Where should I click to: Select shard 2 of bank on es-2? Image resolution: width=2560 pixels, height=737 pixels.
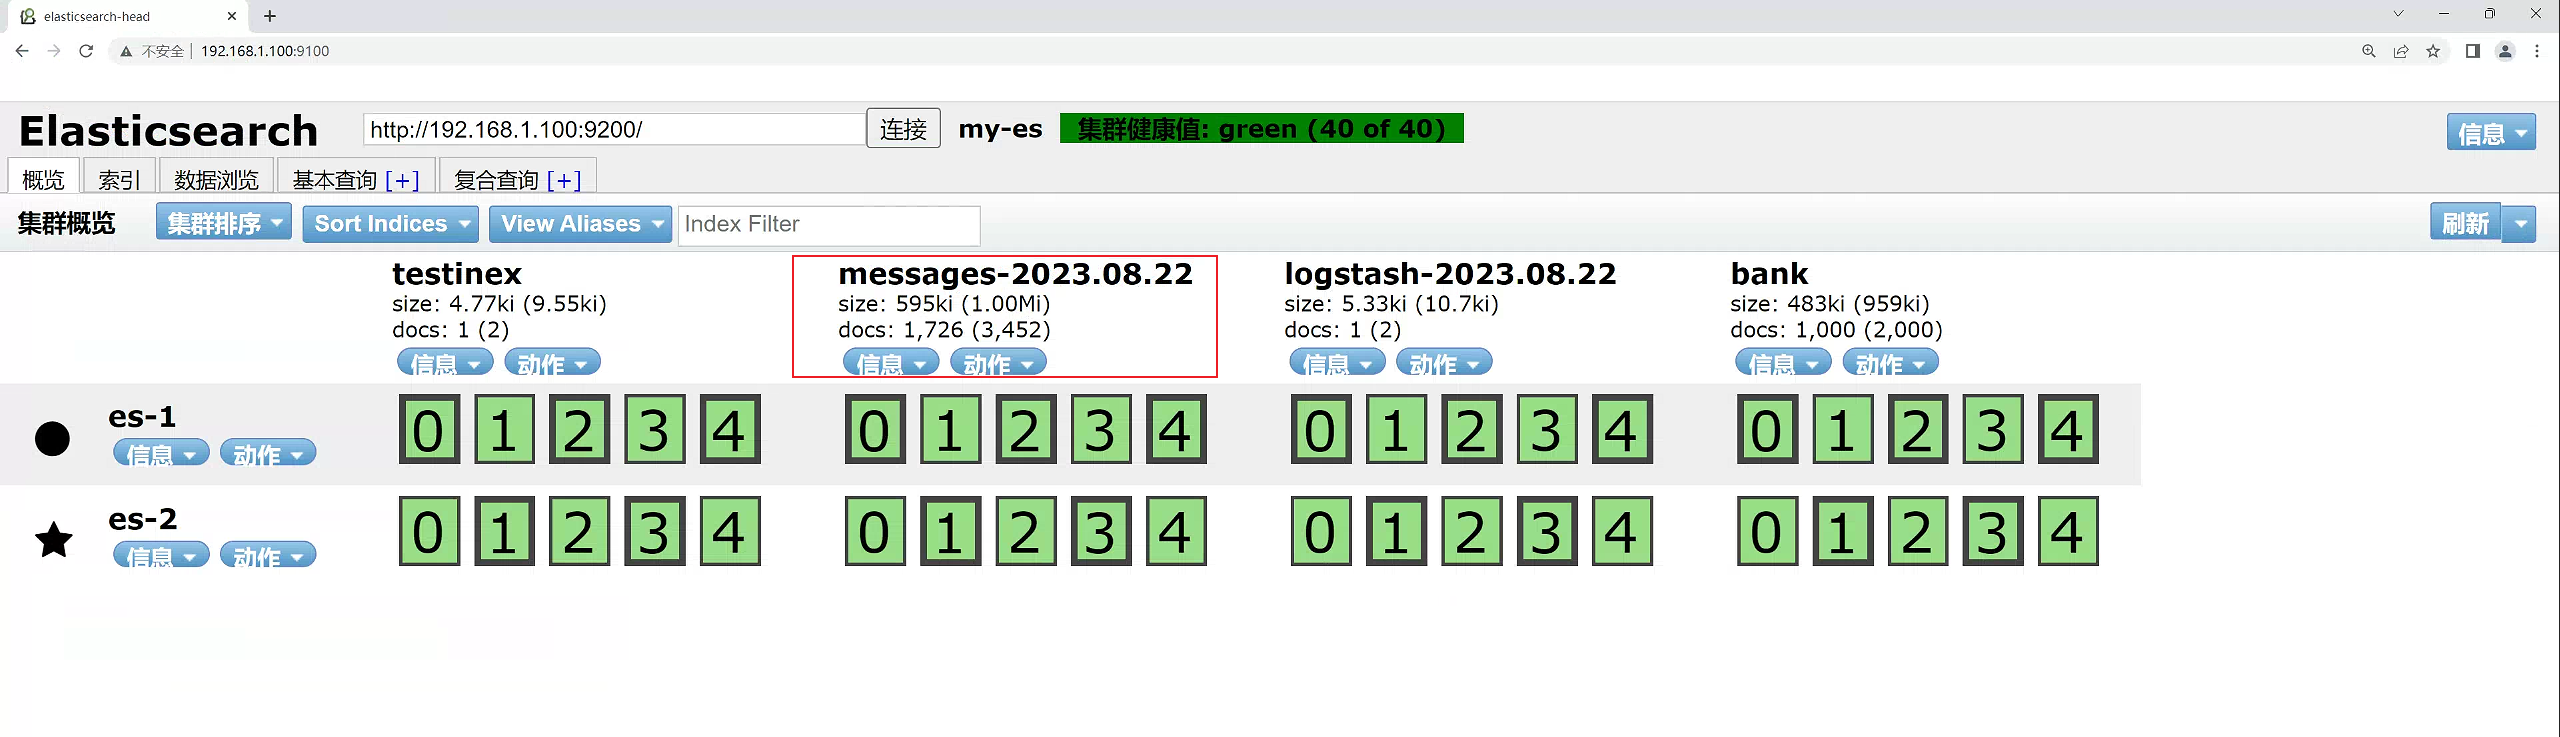click(1918, 531)
